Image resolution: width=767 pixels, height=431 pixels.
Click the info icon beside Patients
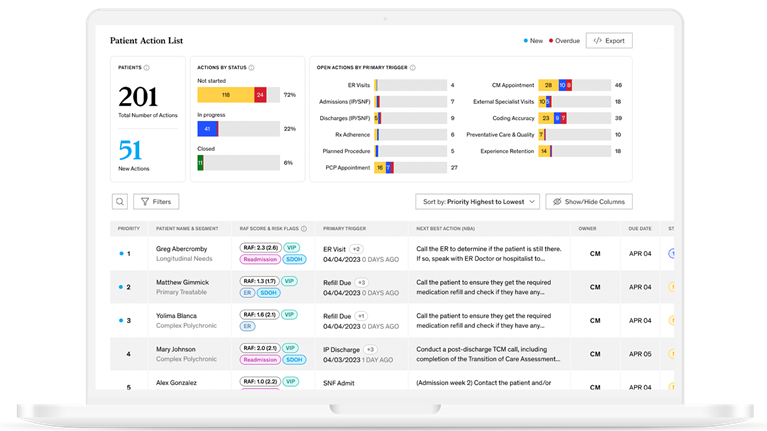147,68
